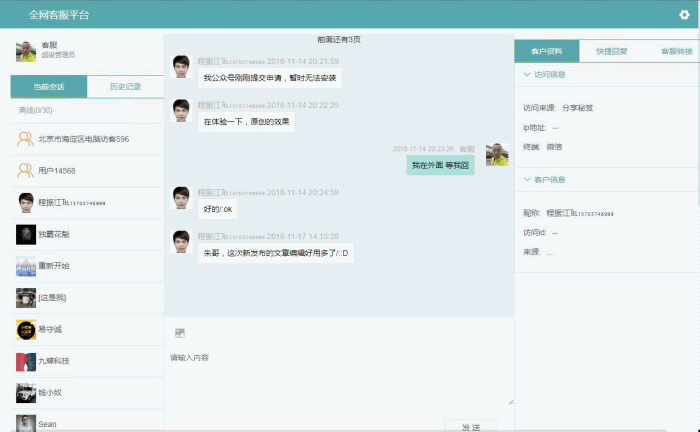Viewport: 700px width, 432px height.
Task: Click the 全网客服平台 title
Action: 59,15
